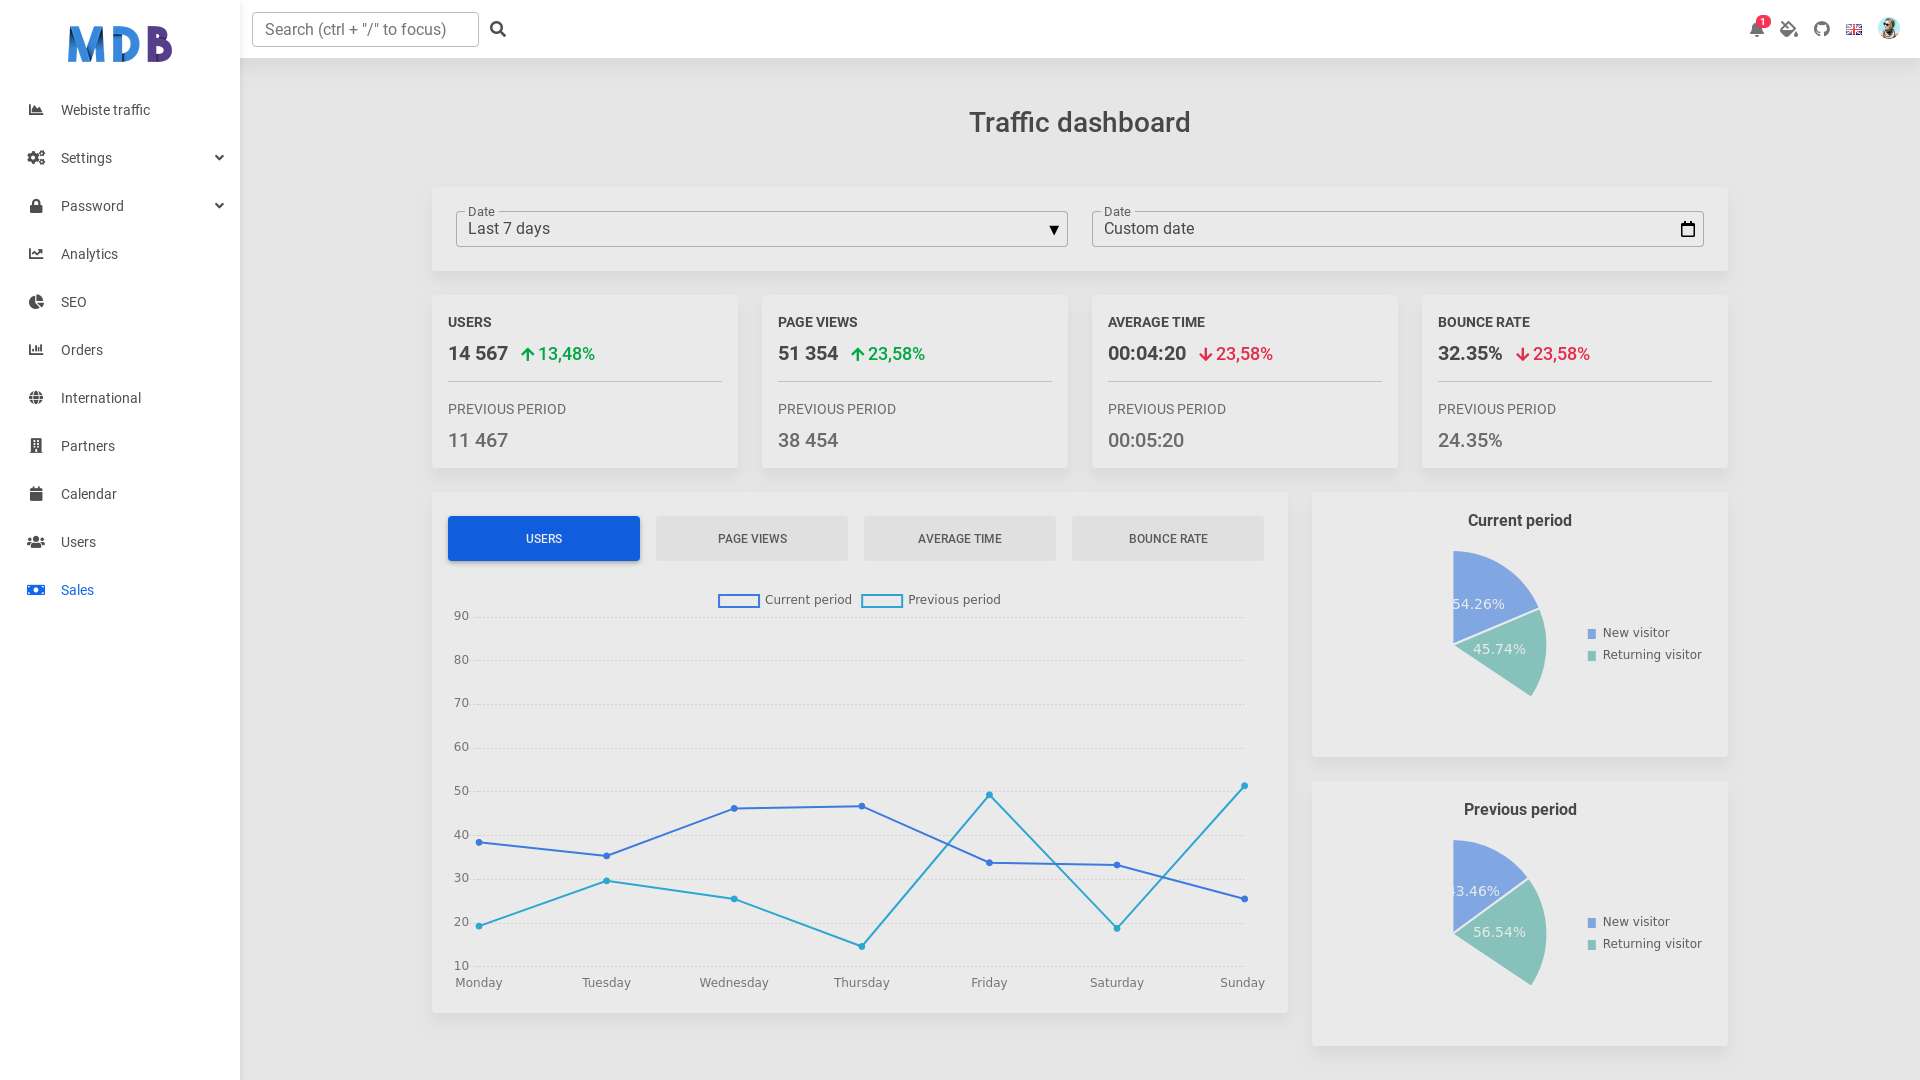Switch to the Page Views chart tab
This screenshot has width=1920, height=1080.
point(752,538)
